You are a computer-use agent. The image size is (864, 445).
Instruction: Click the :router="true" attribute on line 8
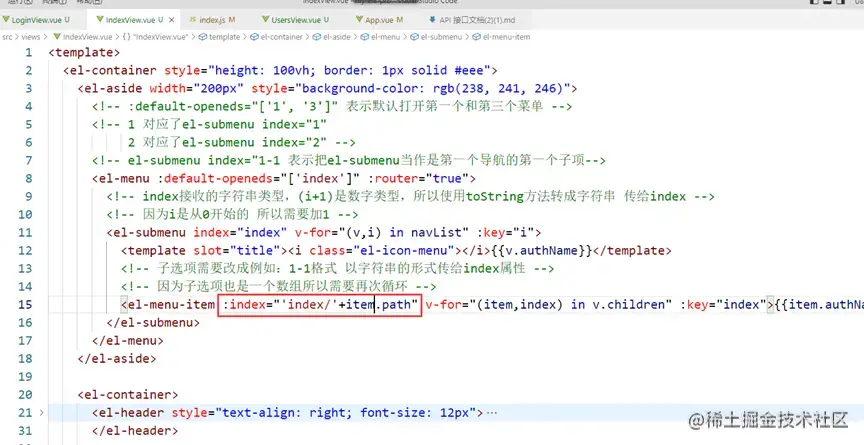click(418, 178)
